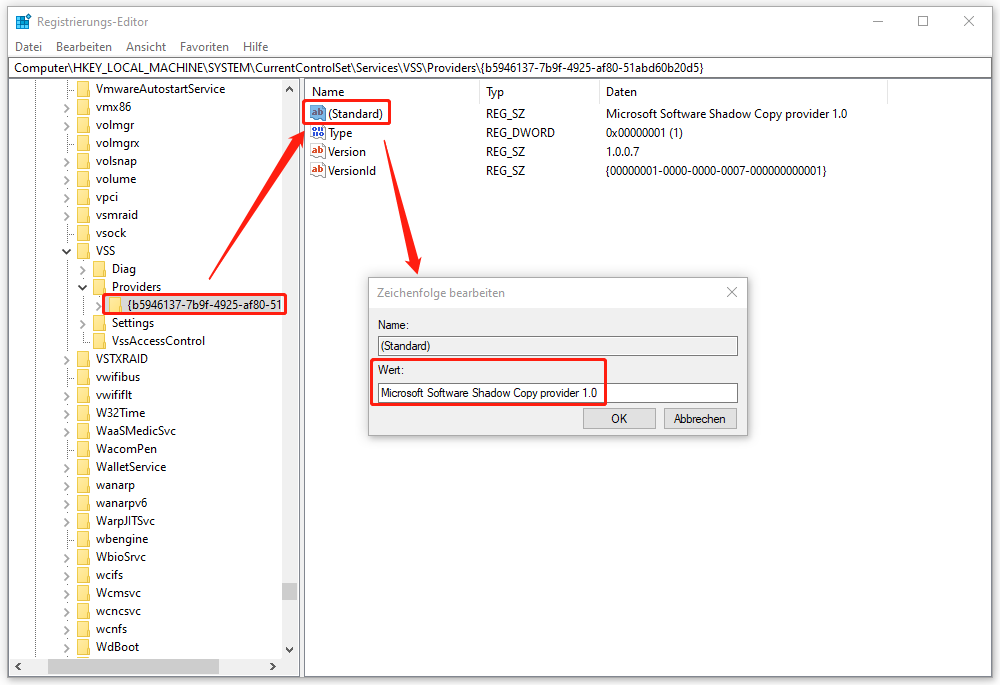This screenshot has width=1000, height=685.
Task: Click the Diag folder icon
Action: tap(99, 269)
